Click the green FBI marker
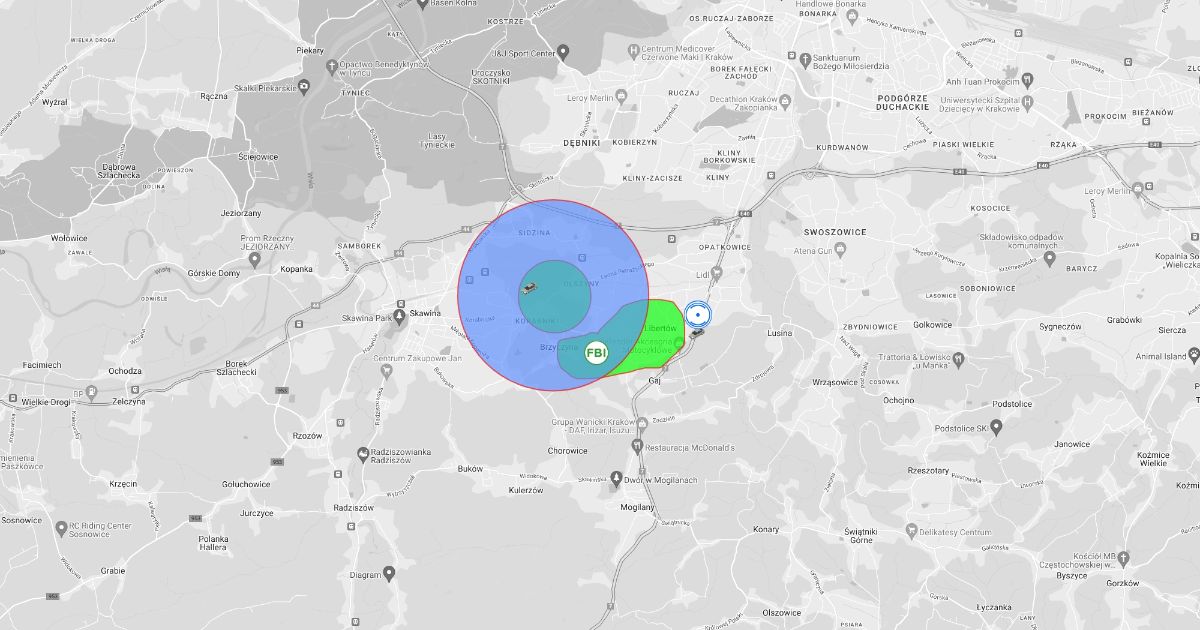Screen dimensions: 1200x630 [x=596, y=353]
